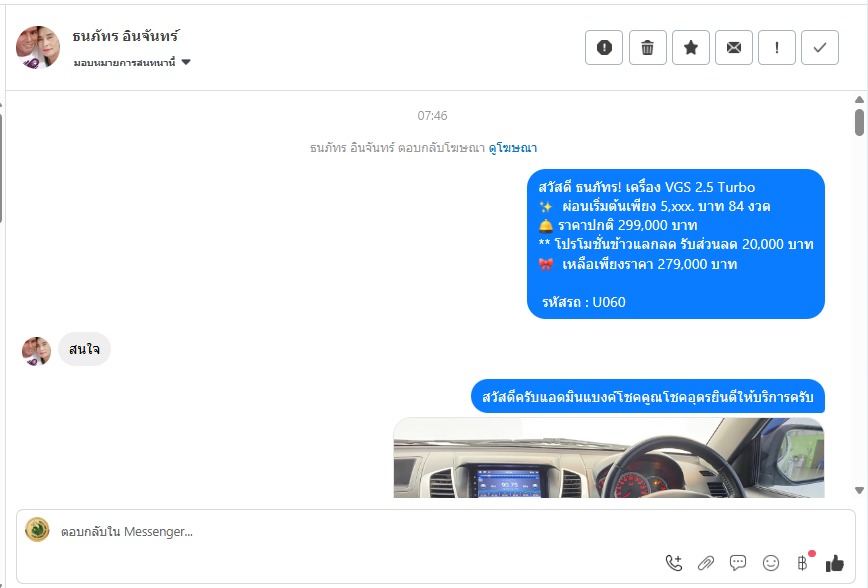Mark conversation unread with envelope icon
The height and width of the screenshot is (588, 868).
[734, 48]
